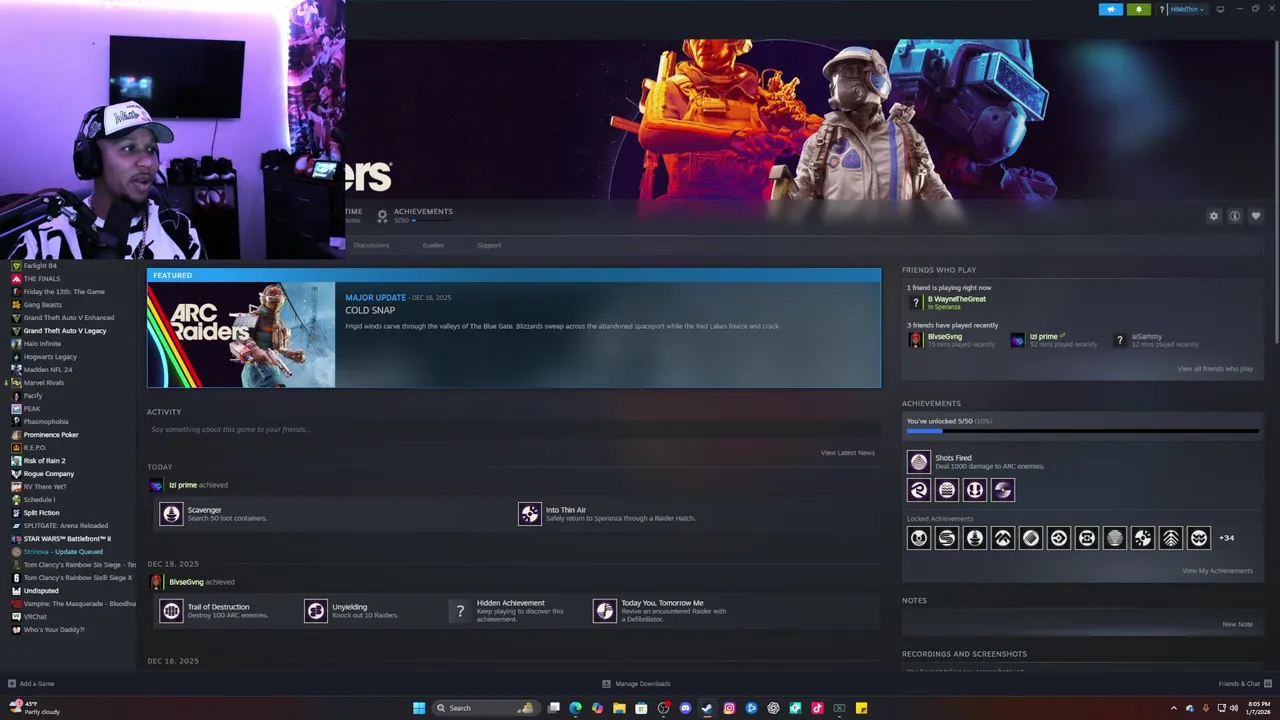The image size is (1280, 720).
Task: Open BlvseGvng's avatar in Friends Who Play
Action: [x=915, y=340]
